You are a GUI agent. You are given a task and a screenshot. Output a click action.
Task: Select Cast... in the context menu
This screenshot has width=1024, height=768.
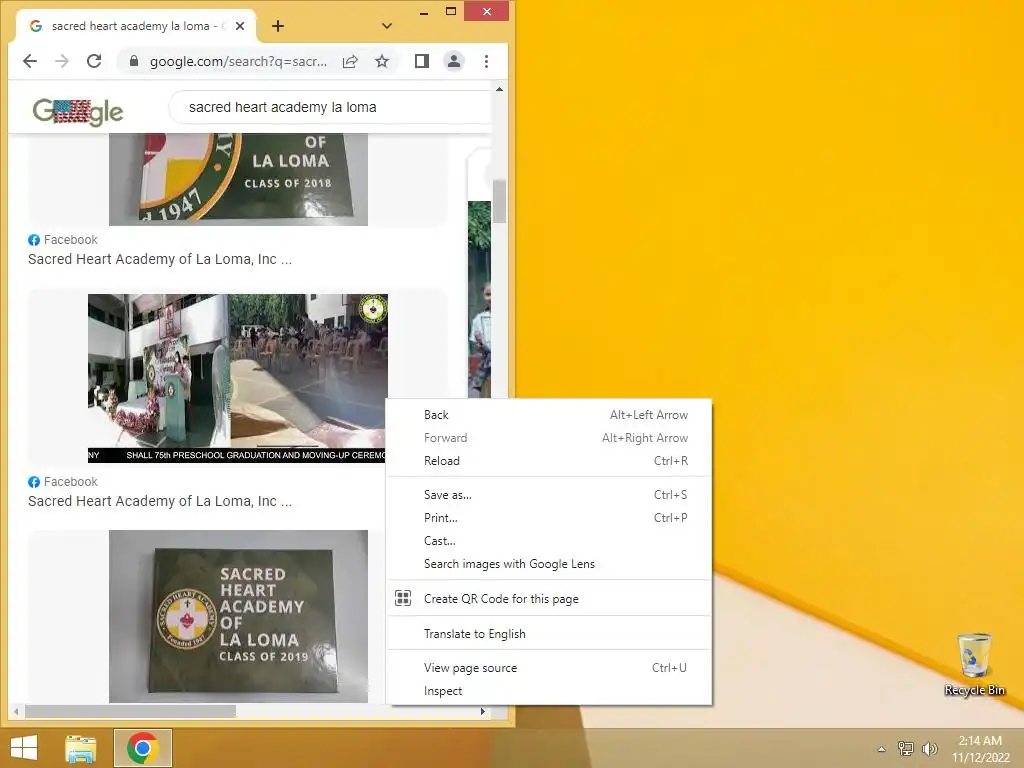coord(549,541)
